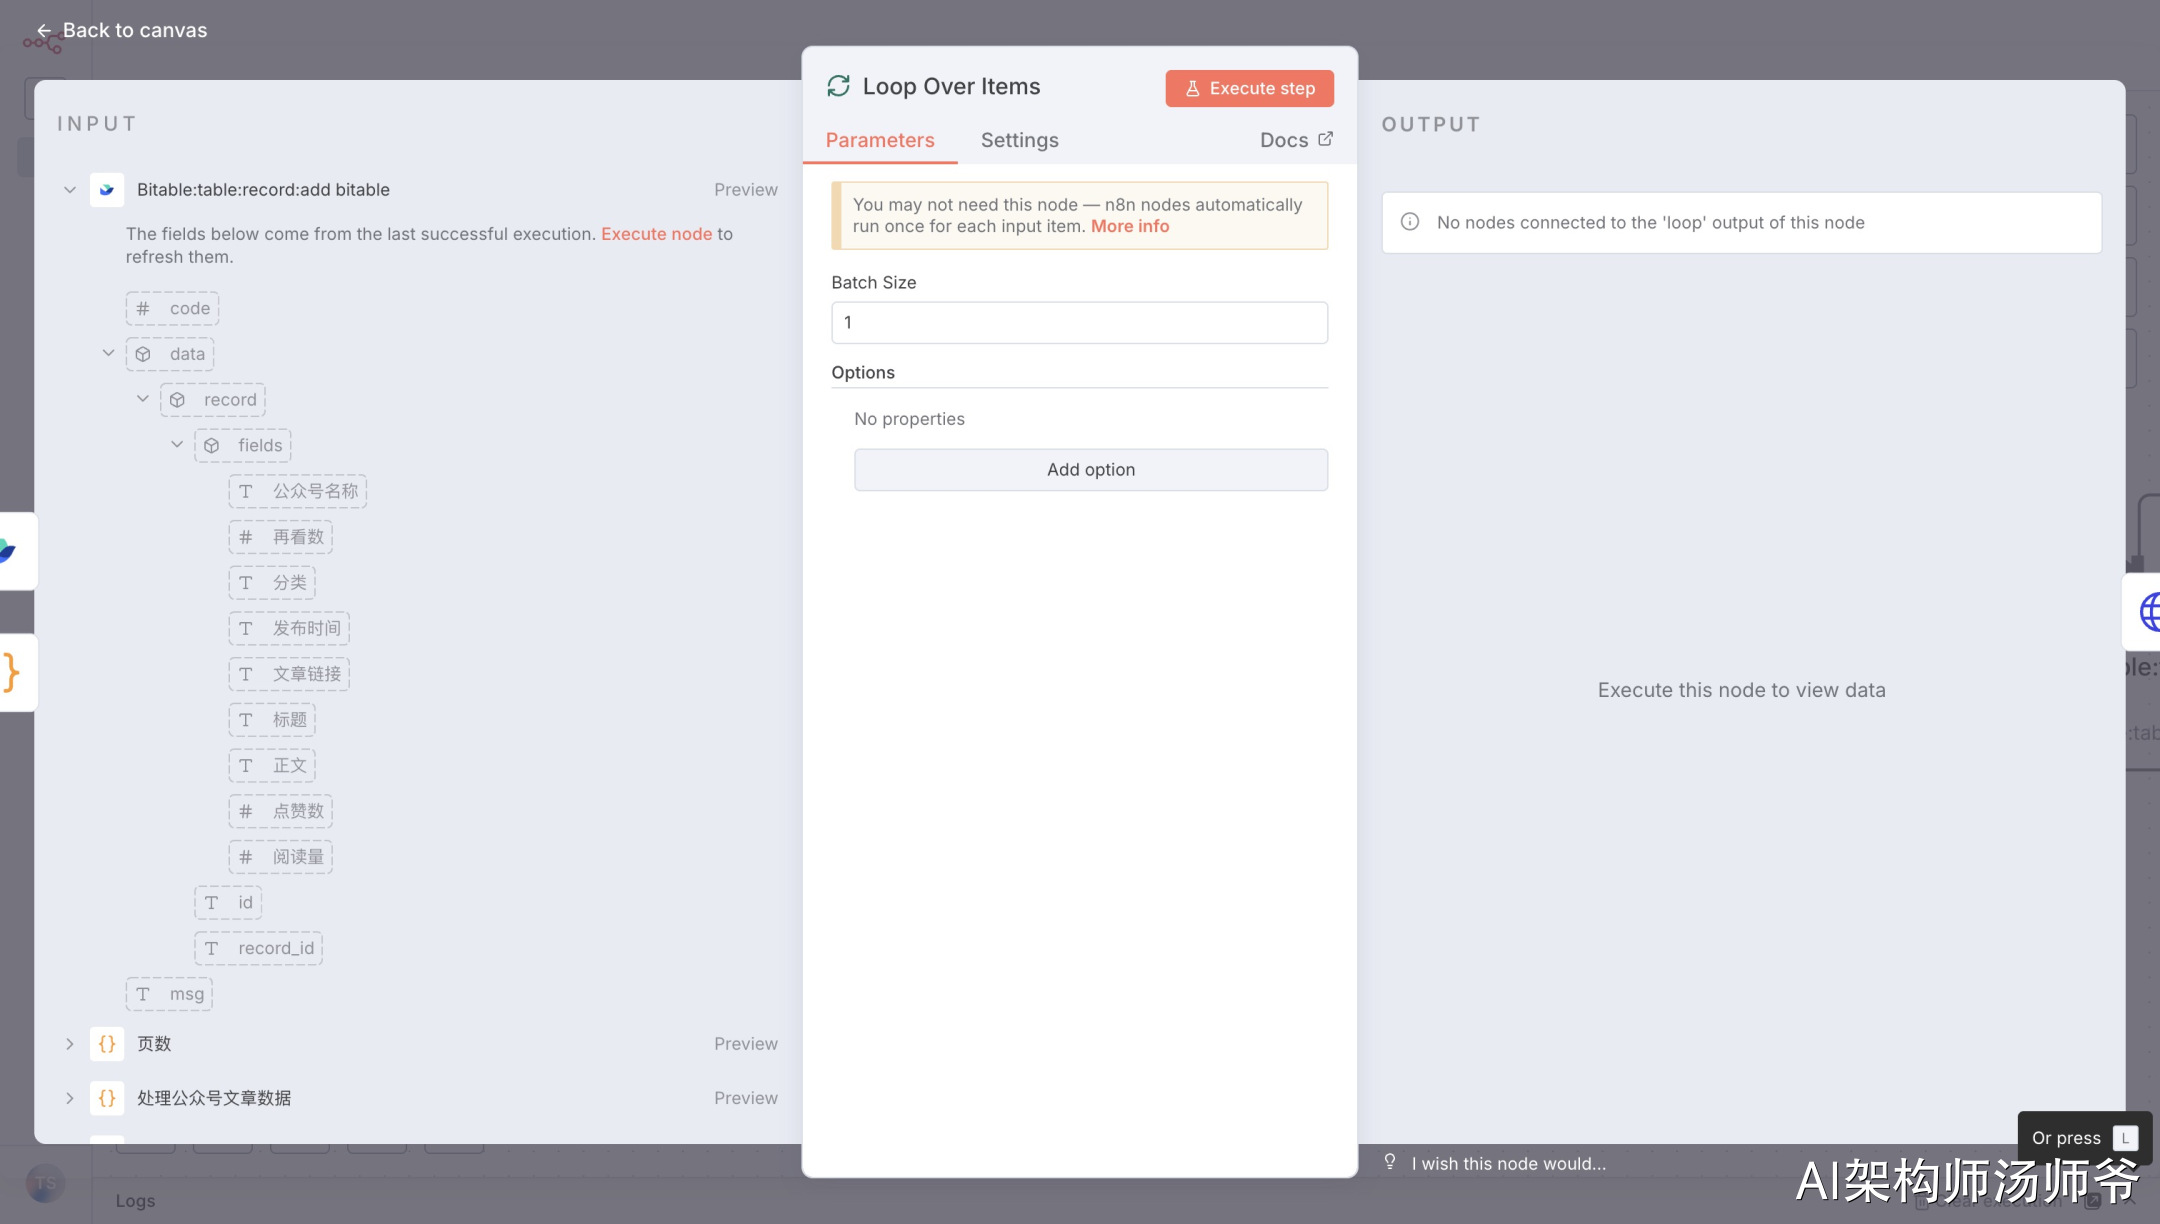The image size is (2160, 1224).
Task: Click the Loop Over Items node icon
Action: pos(838,86)
